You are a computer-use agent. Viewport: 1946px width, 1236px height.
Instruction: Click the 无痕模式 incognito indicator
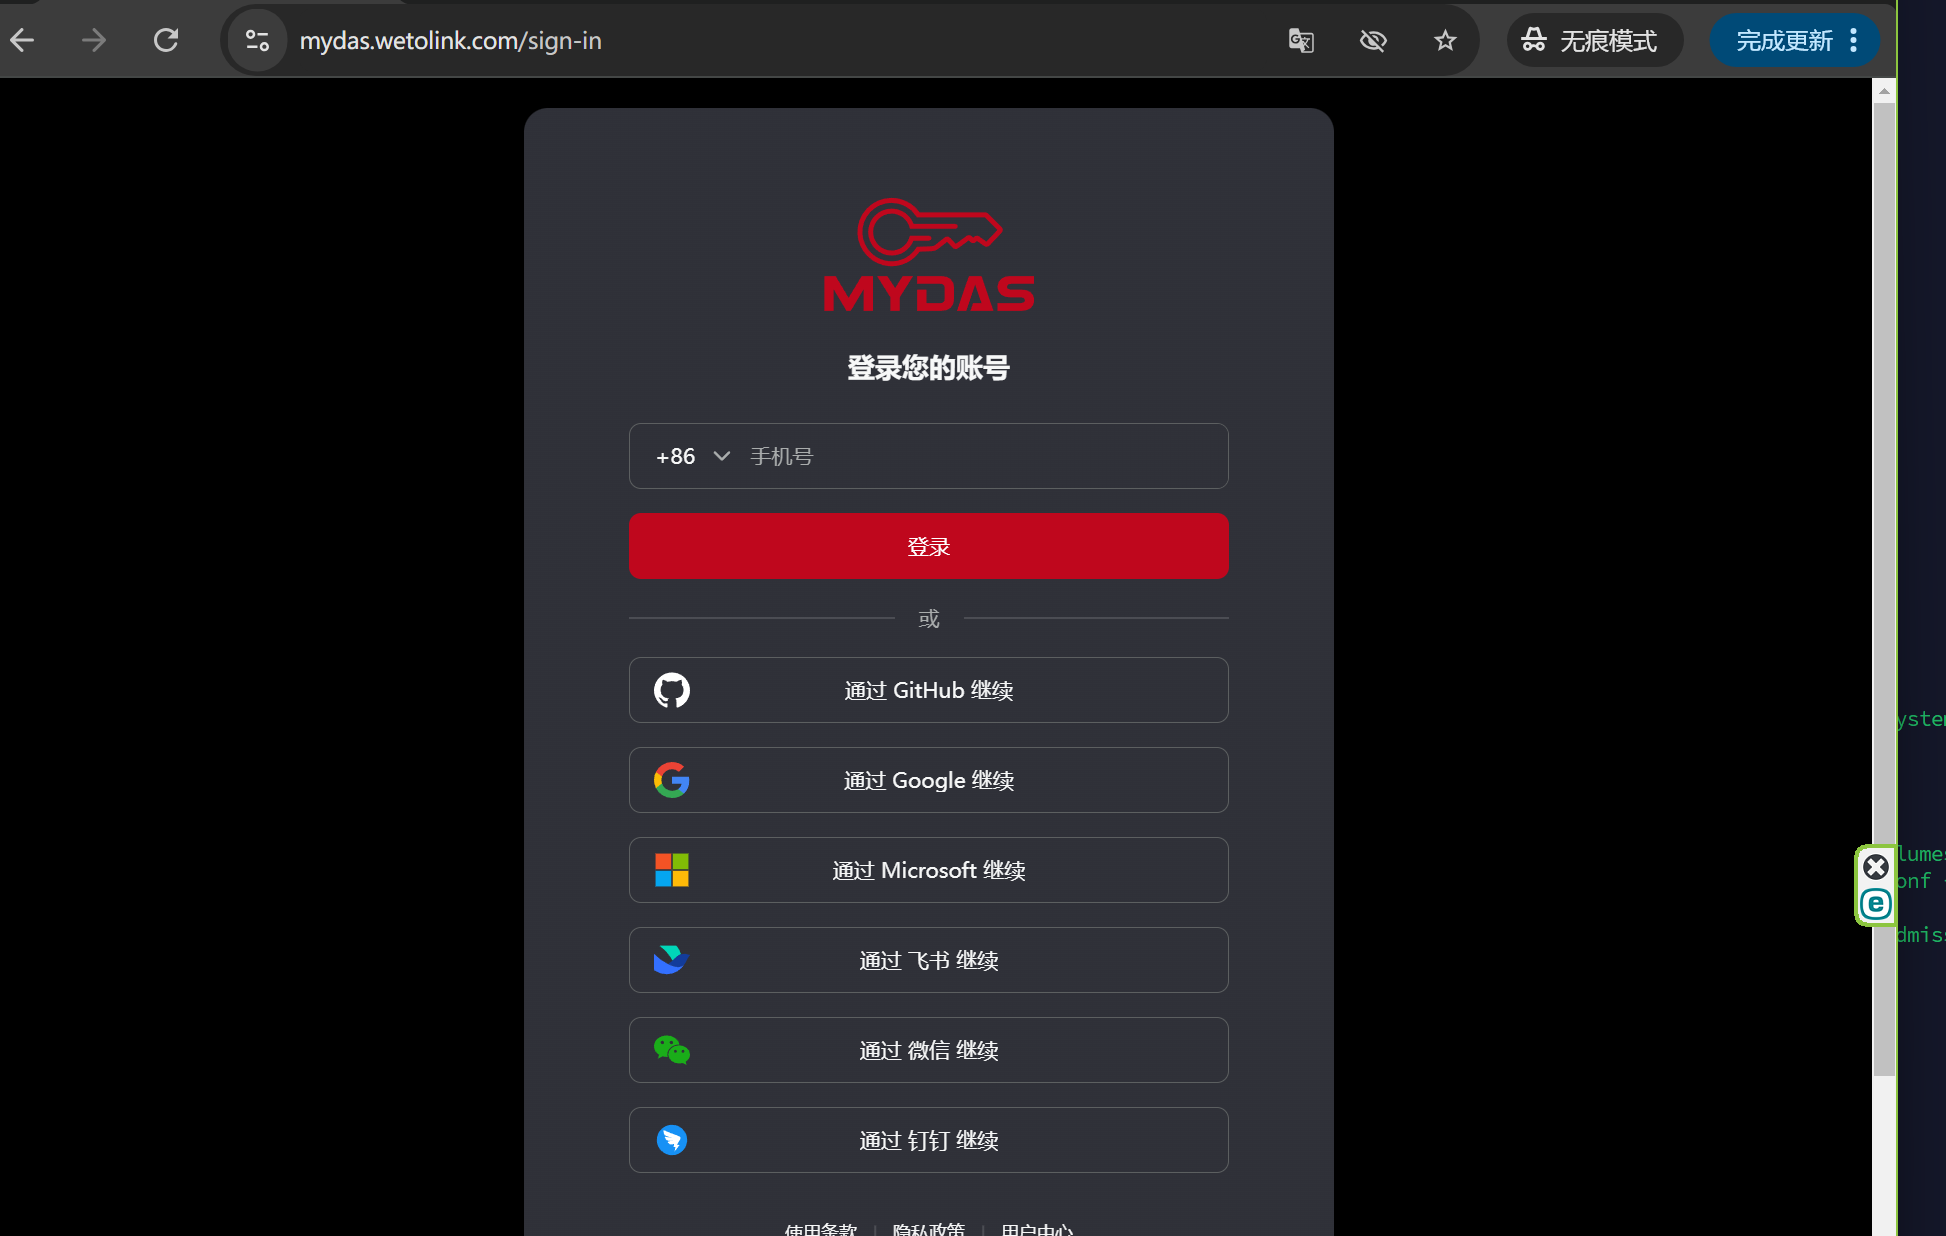(1594, 41)
